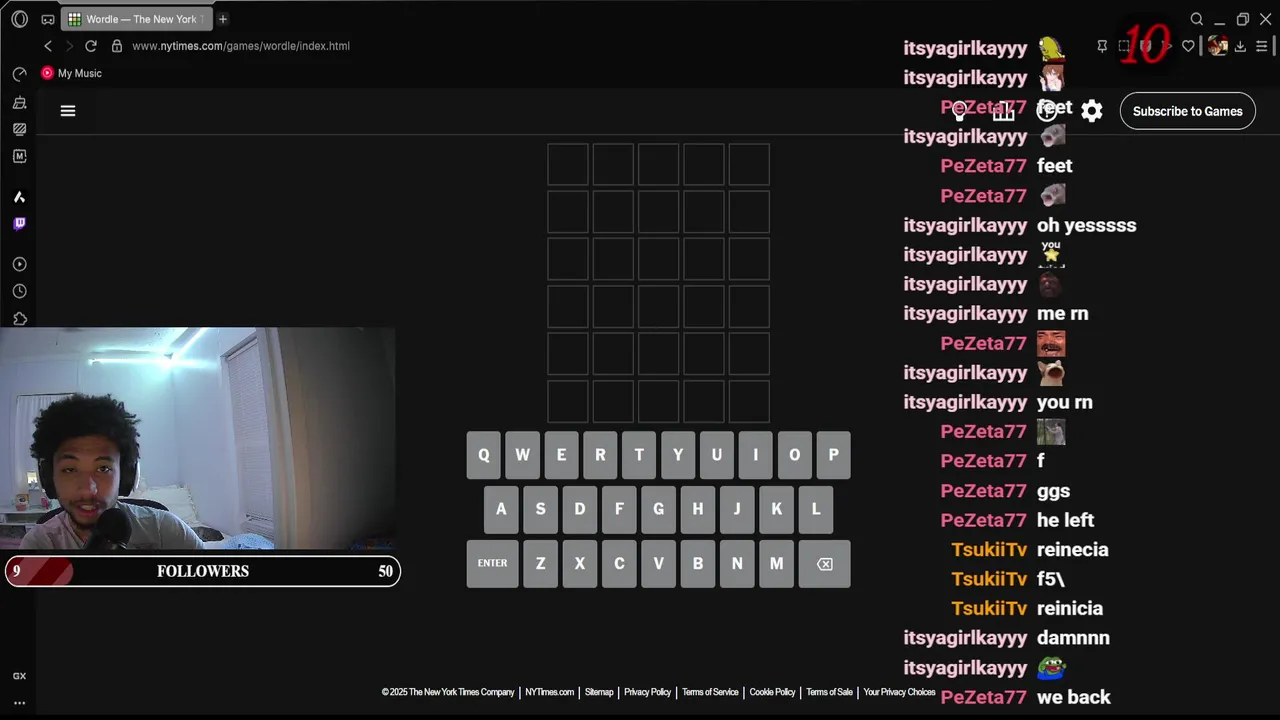Open Wordle settings gear
1280x720 pixels.
pos(1092,111)
